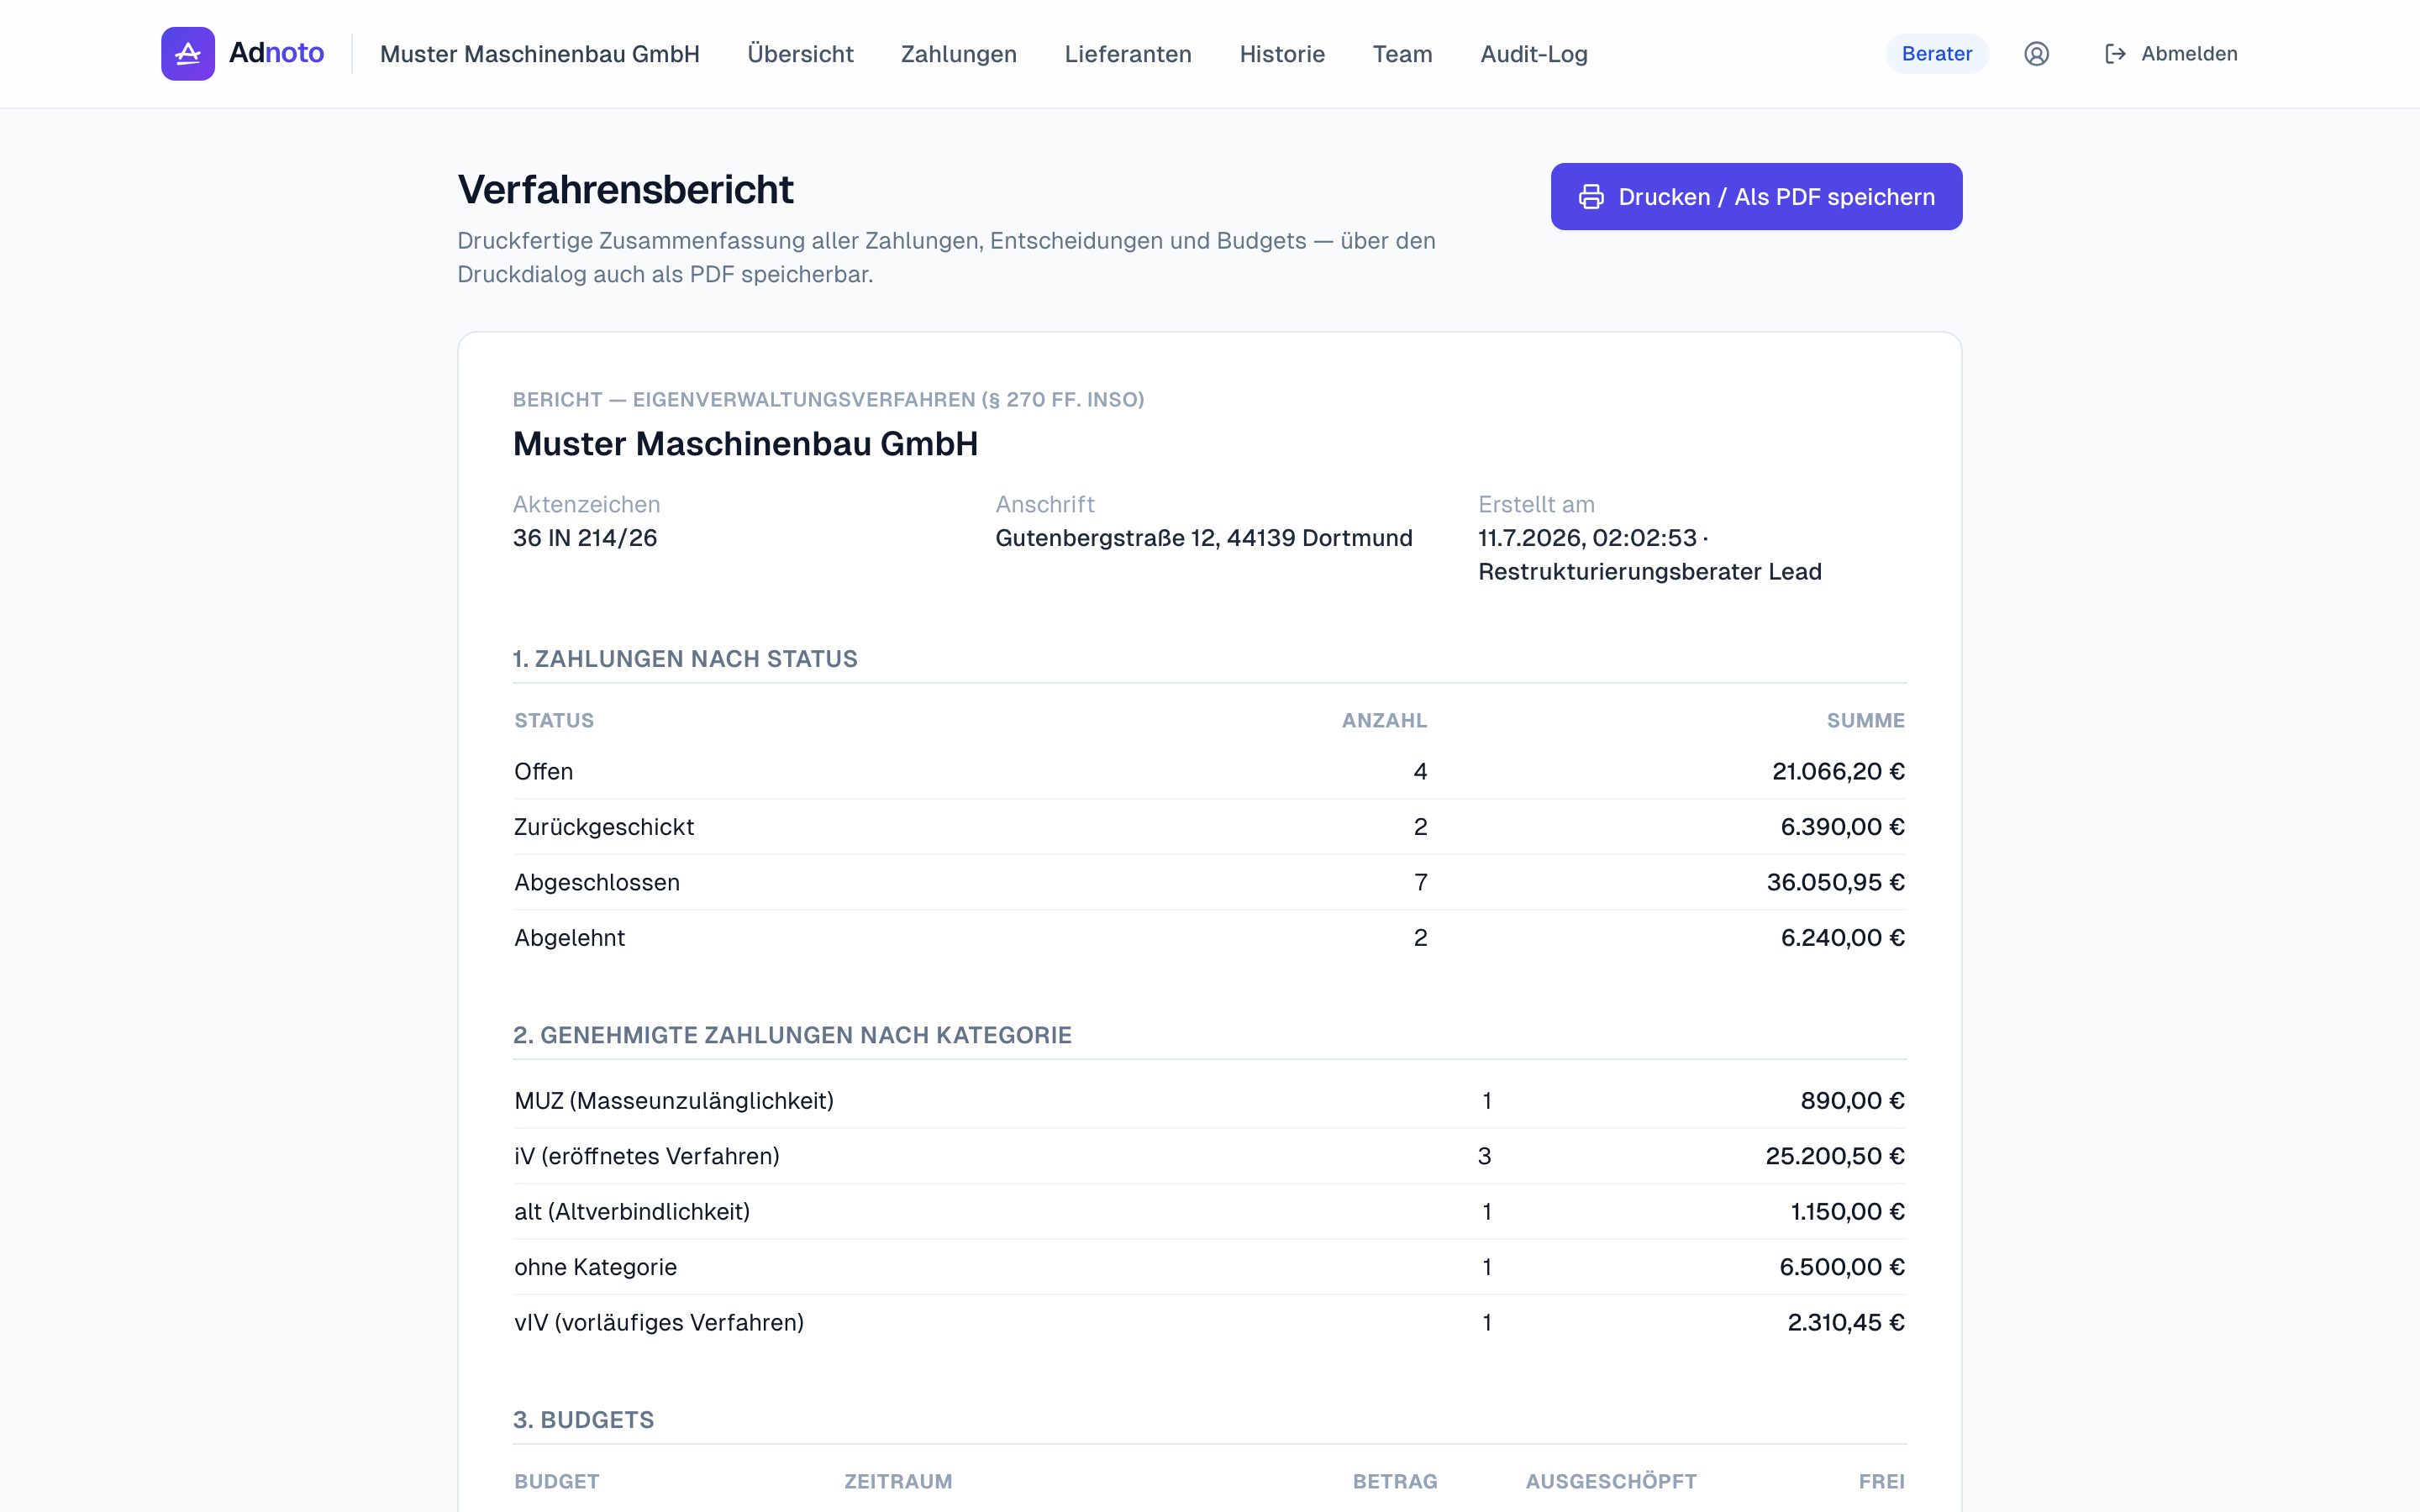Click the logout arrow icon
The height and width of the screenshot is (1512, 2420).
[2115, 54]
